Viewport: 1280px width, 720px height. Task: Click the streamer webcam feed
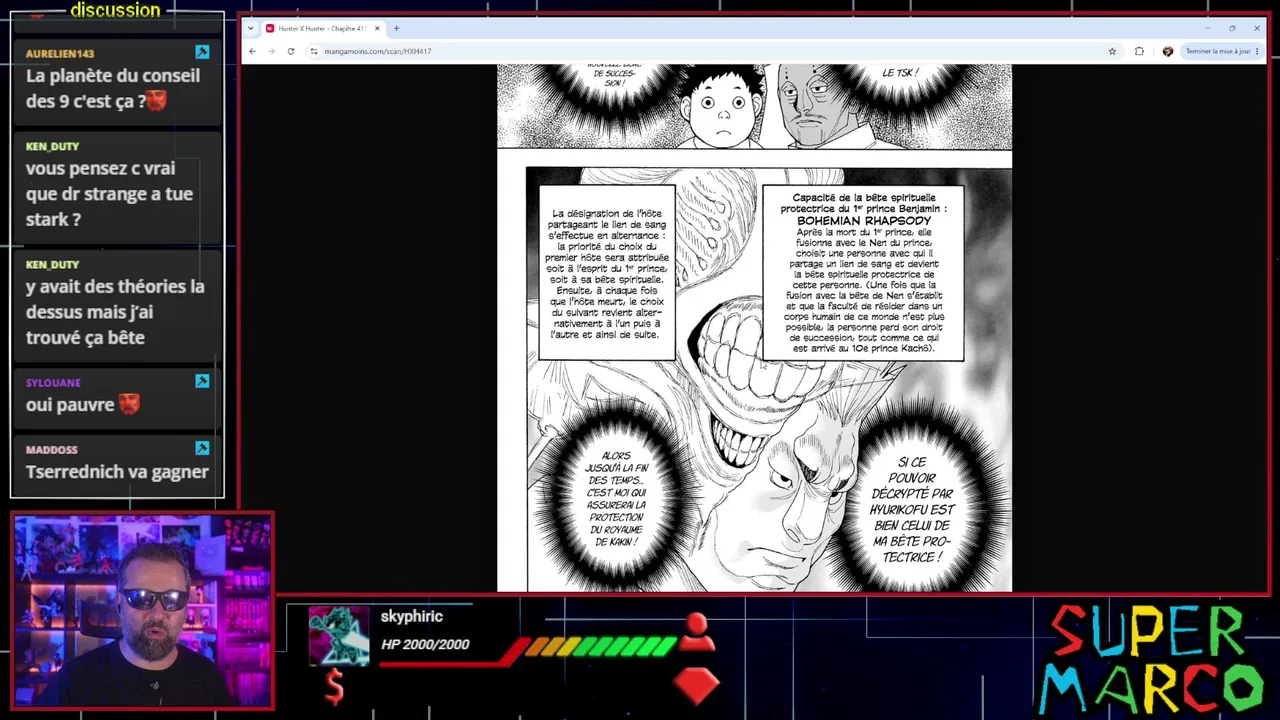[x=142, y=612]
